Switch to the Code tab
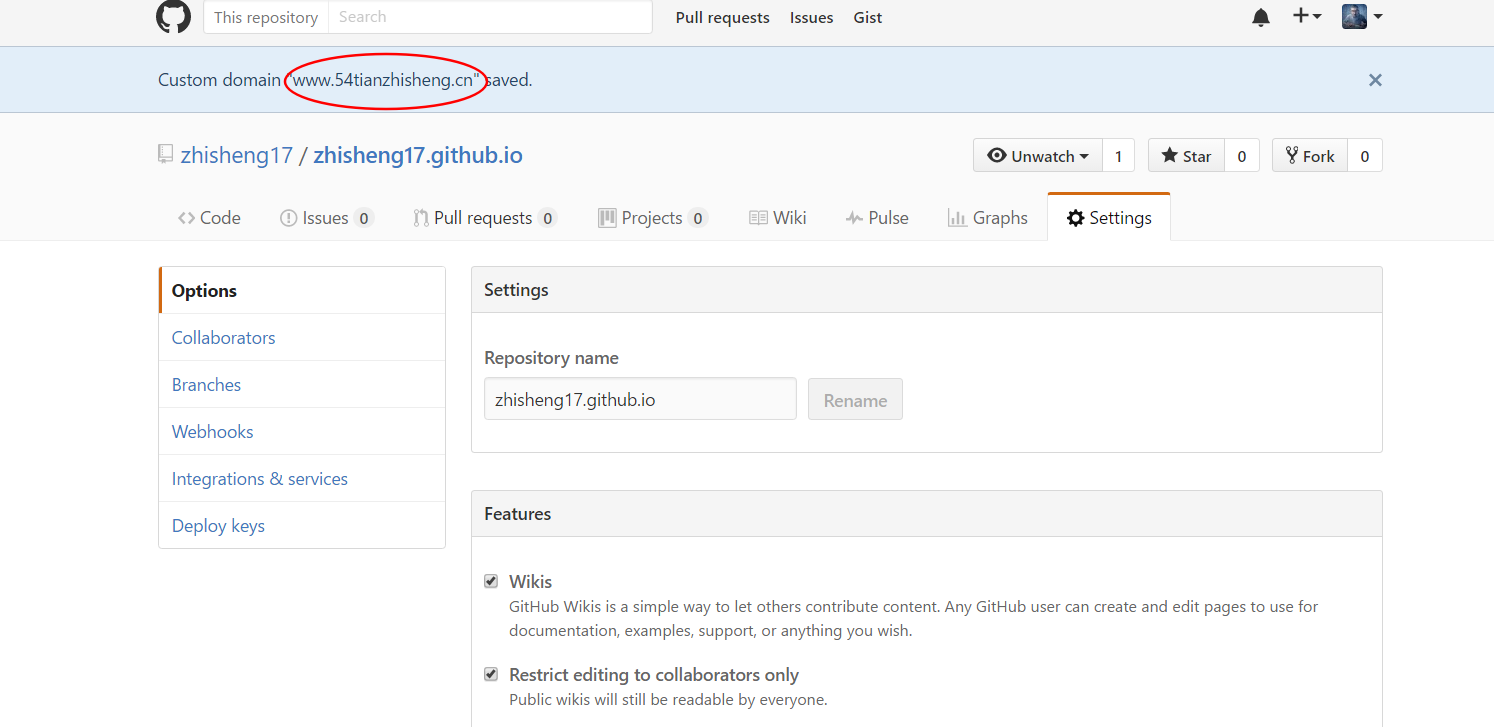 coord(209,218)
